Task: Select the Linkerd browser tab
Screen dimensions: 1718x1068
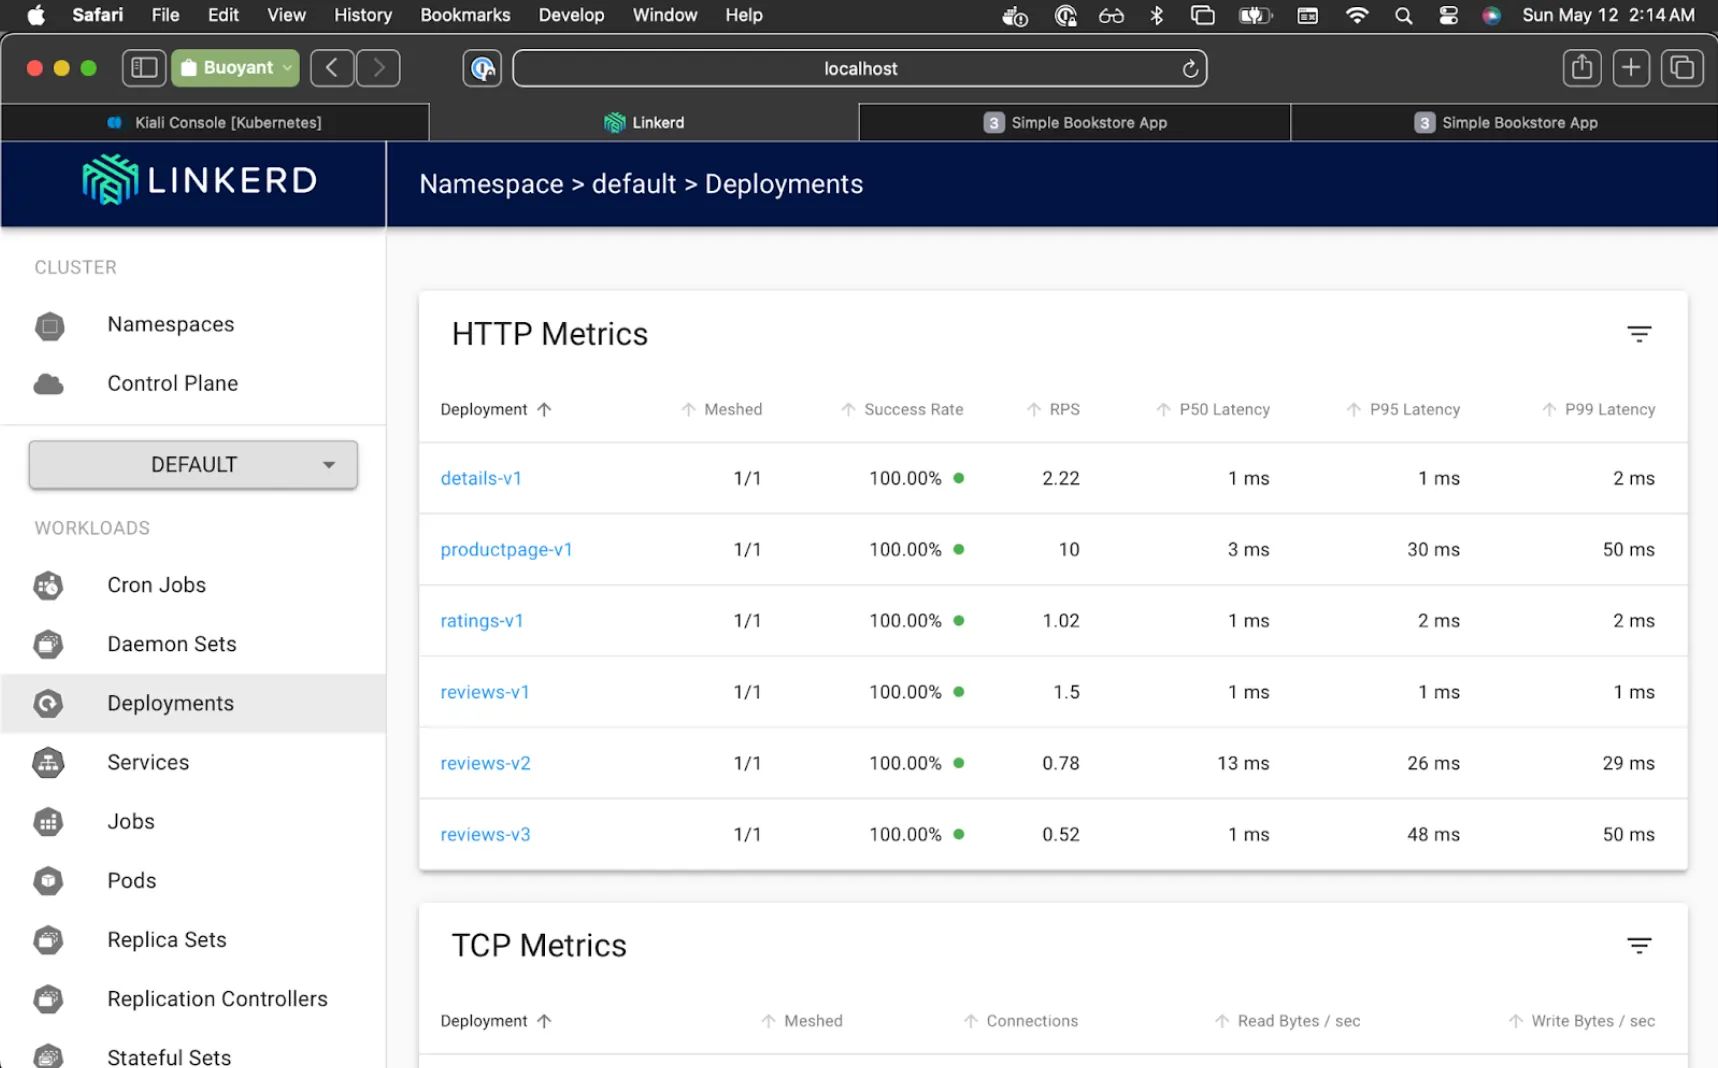Action: [x=644, y=123]
